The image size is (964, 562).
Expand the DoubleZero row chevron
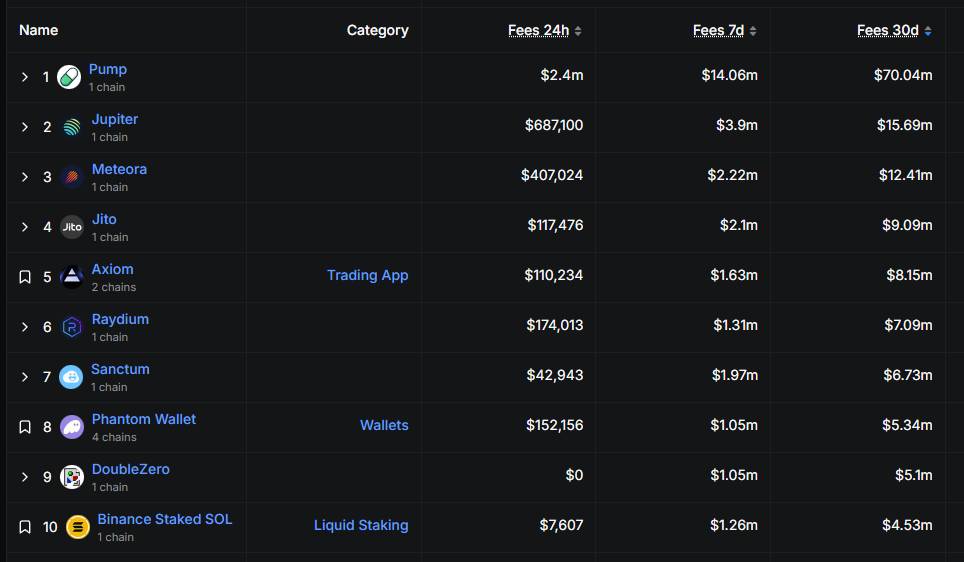point(25,477)
